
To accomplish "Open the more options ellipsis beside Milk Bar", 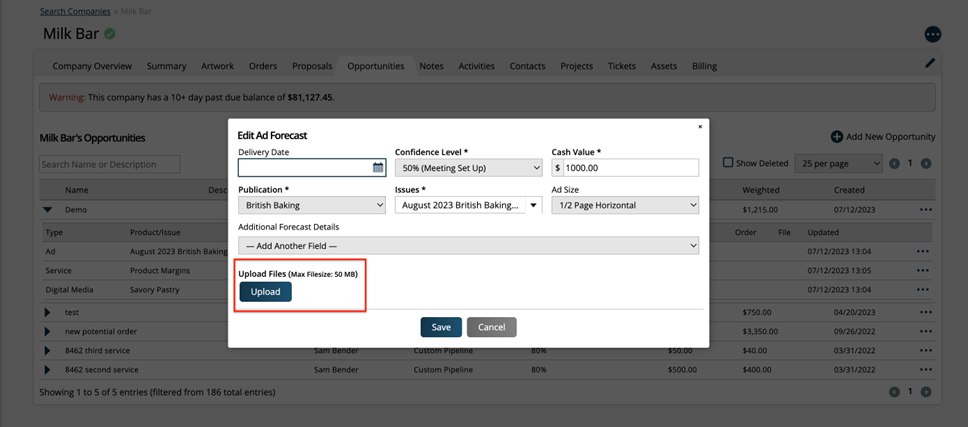I will tap(932, 35).
